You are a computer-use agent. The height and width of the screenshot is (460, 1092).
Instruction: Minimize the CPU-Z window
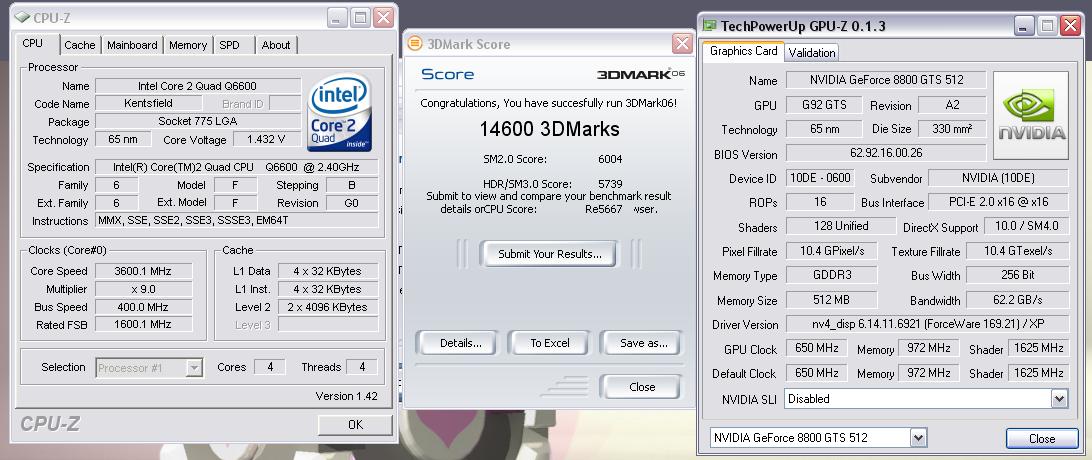[x=337, y=17]
